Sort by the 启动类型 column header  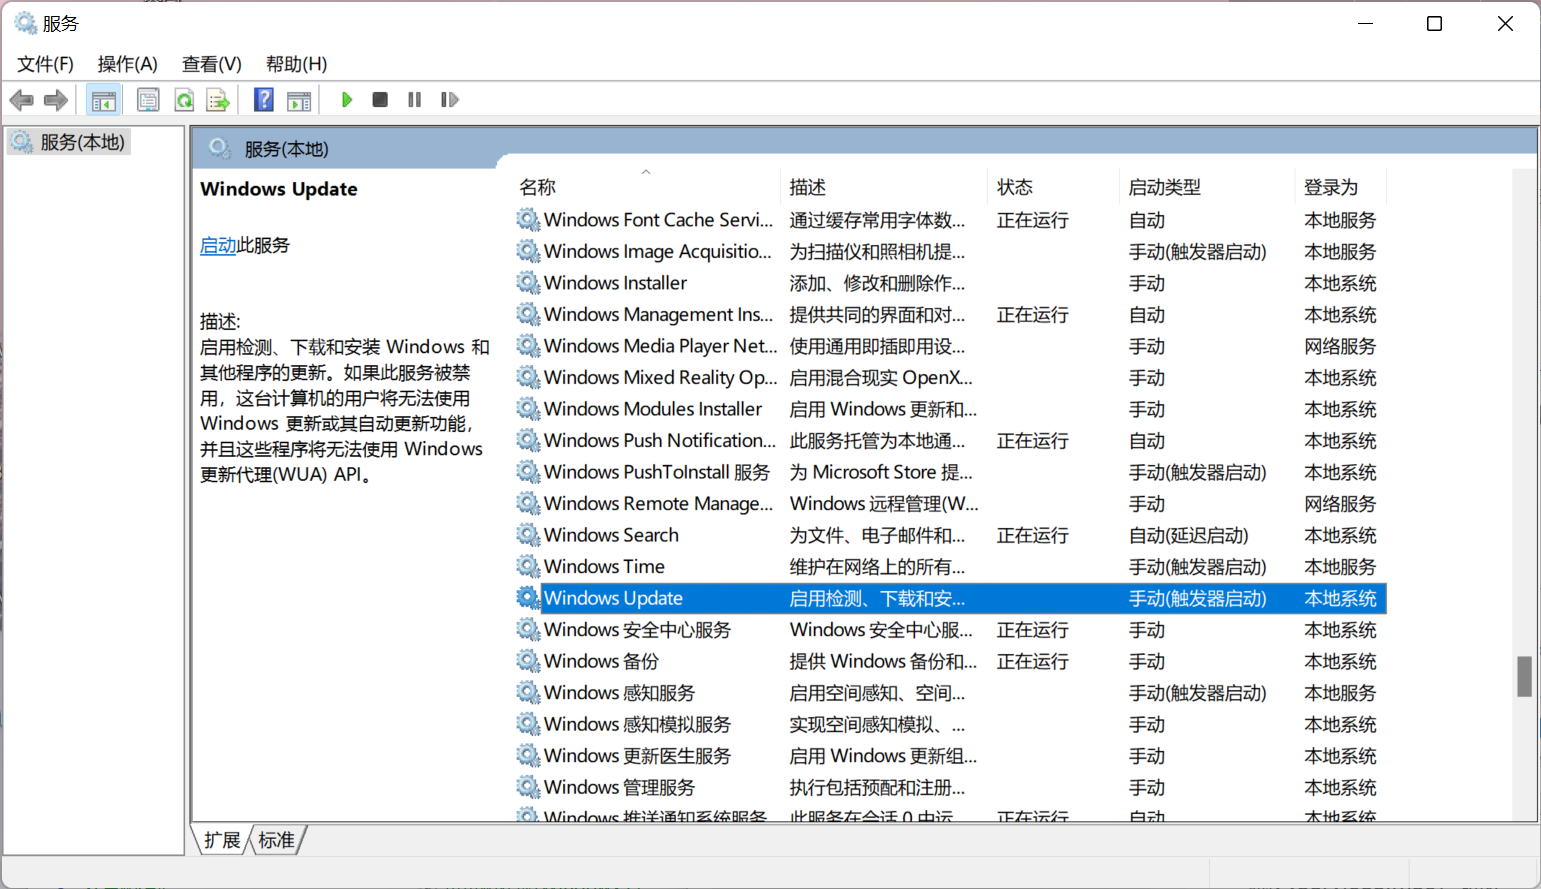point(1165,187)
